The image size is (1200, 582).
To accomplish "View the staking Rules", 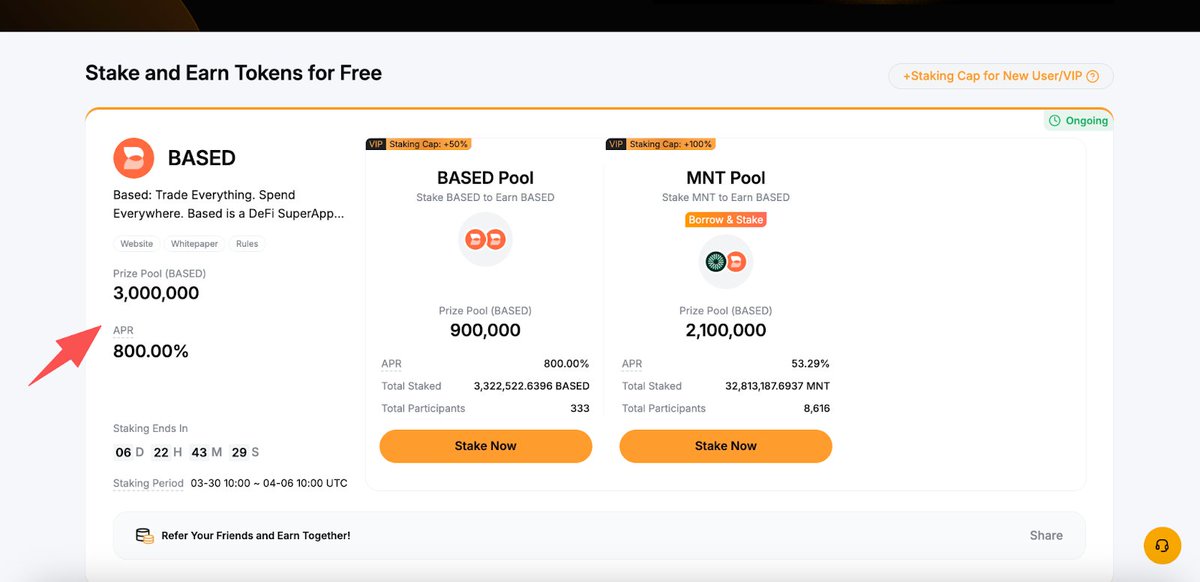I will 247,244.
